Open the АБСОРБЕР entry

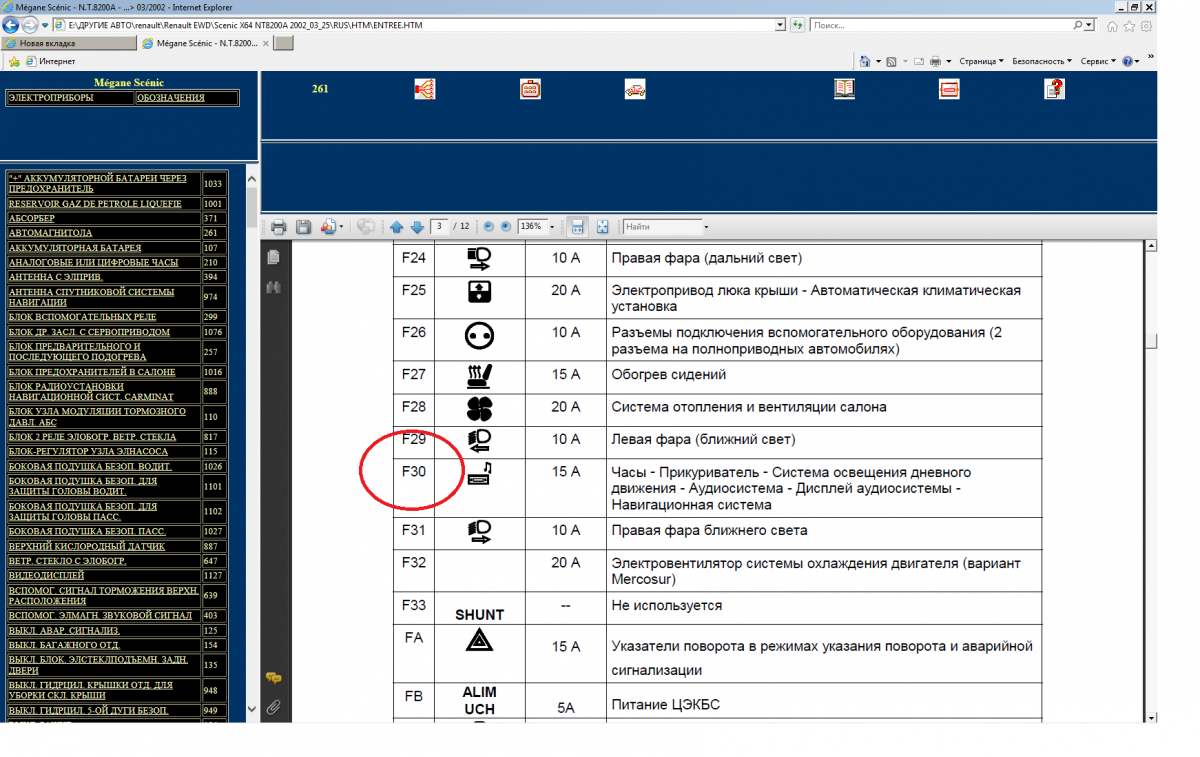pos(31,218)
